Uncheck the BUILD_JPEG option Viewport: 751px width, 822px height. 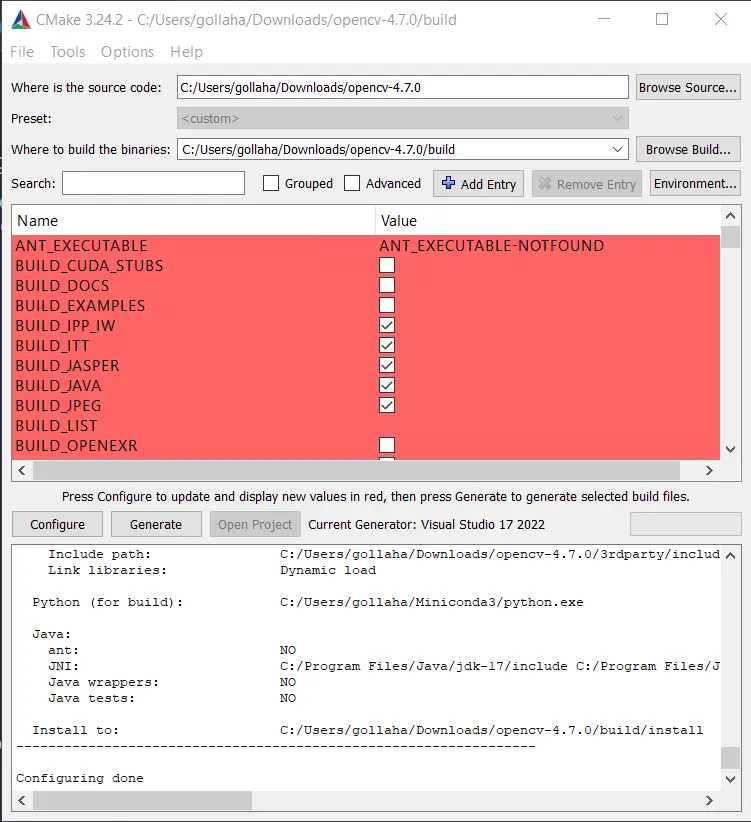(x=387, y=405)
